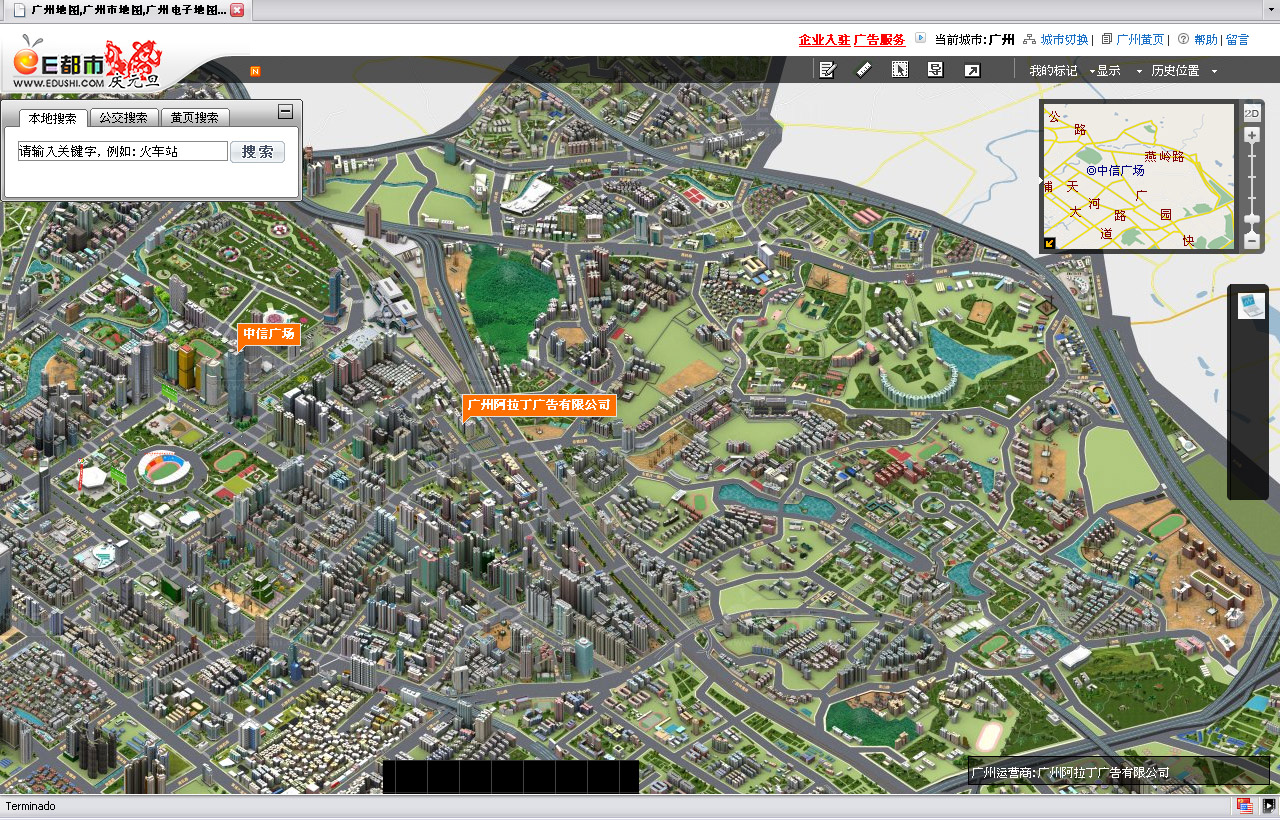1280x820 pixels.
Task: Click the status bar play arrow icon
Action: click(x=1269, y=806)
